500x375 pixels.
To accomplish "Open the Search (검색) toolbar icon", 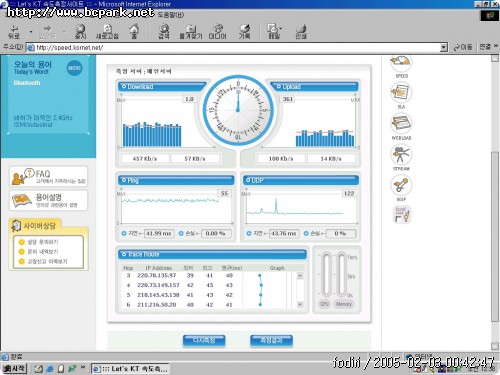I will pyautogui.click(x=164, y=31).
